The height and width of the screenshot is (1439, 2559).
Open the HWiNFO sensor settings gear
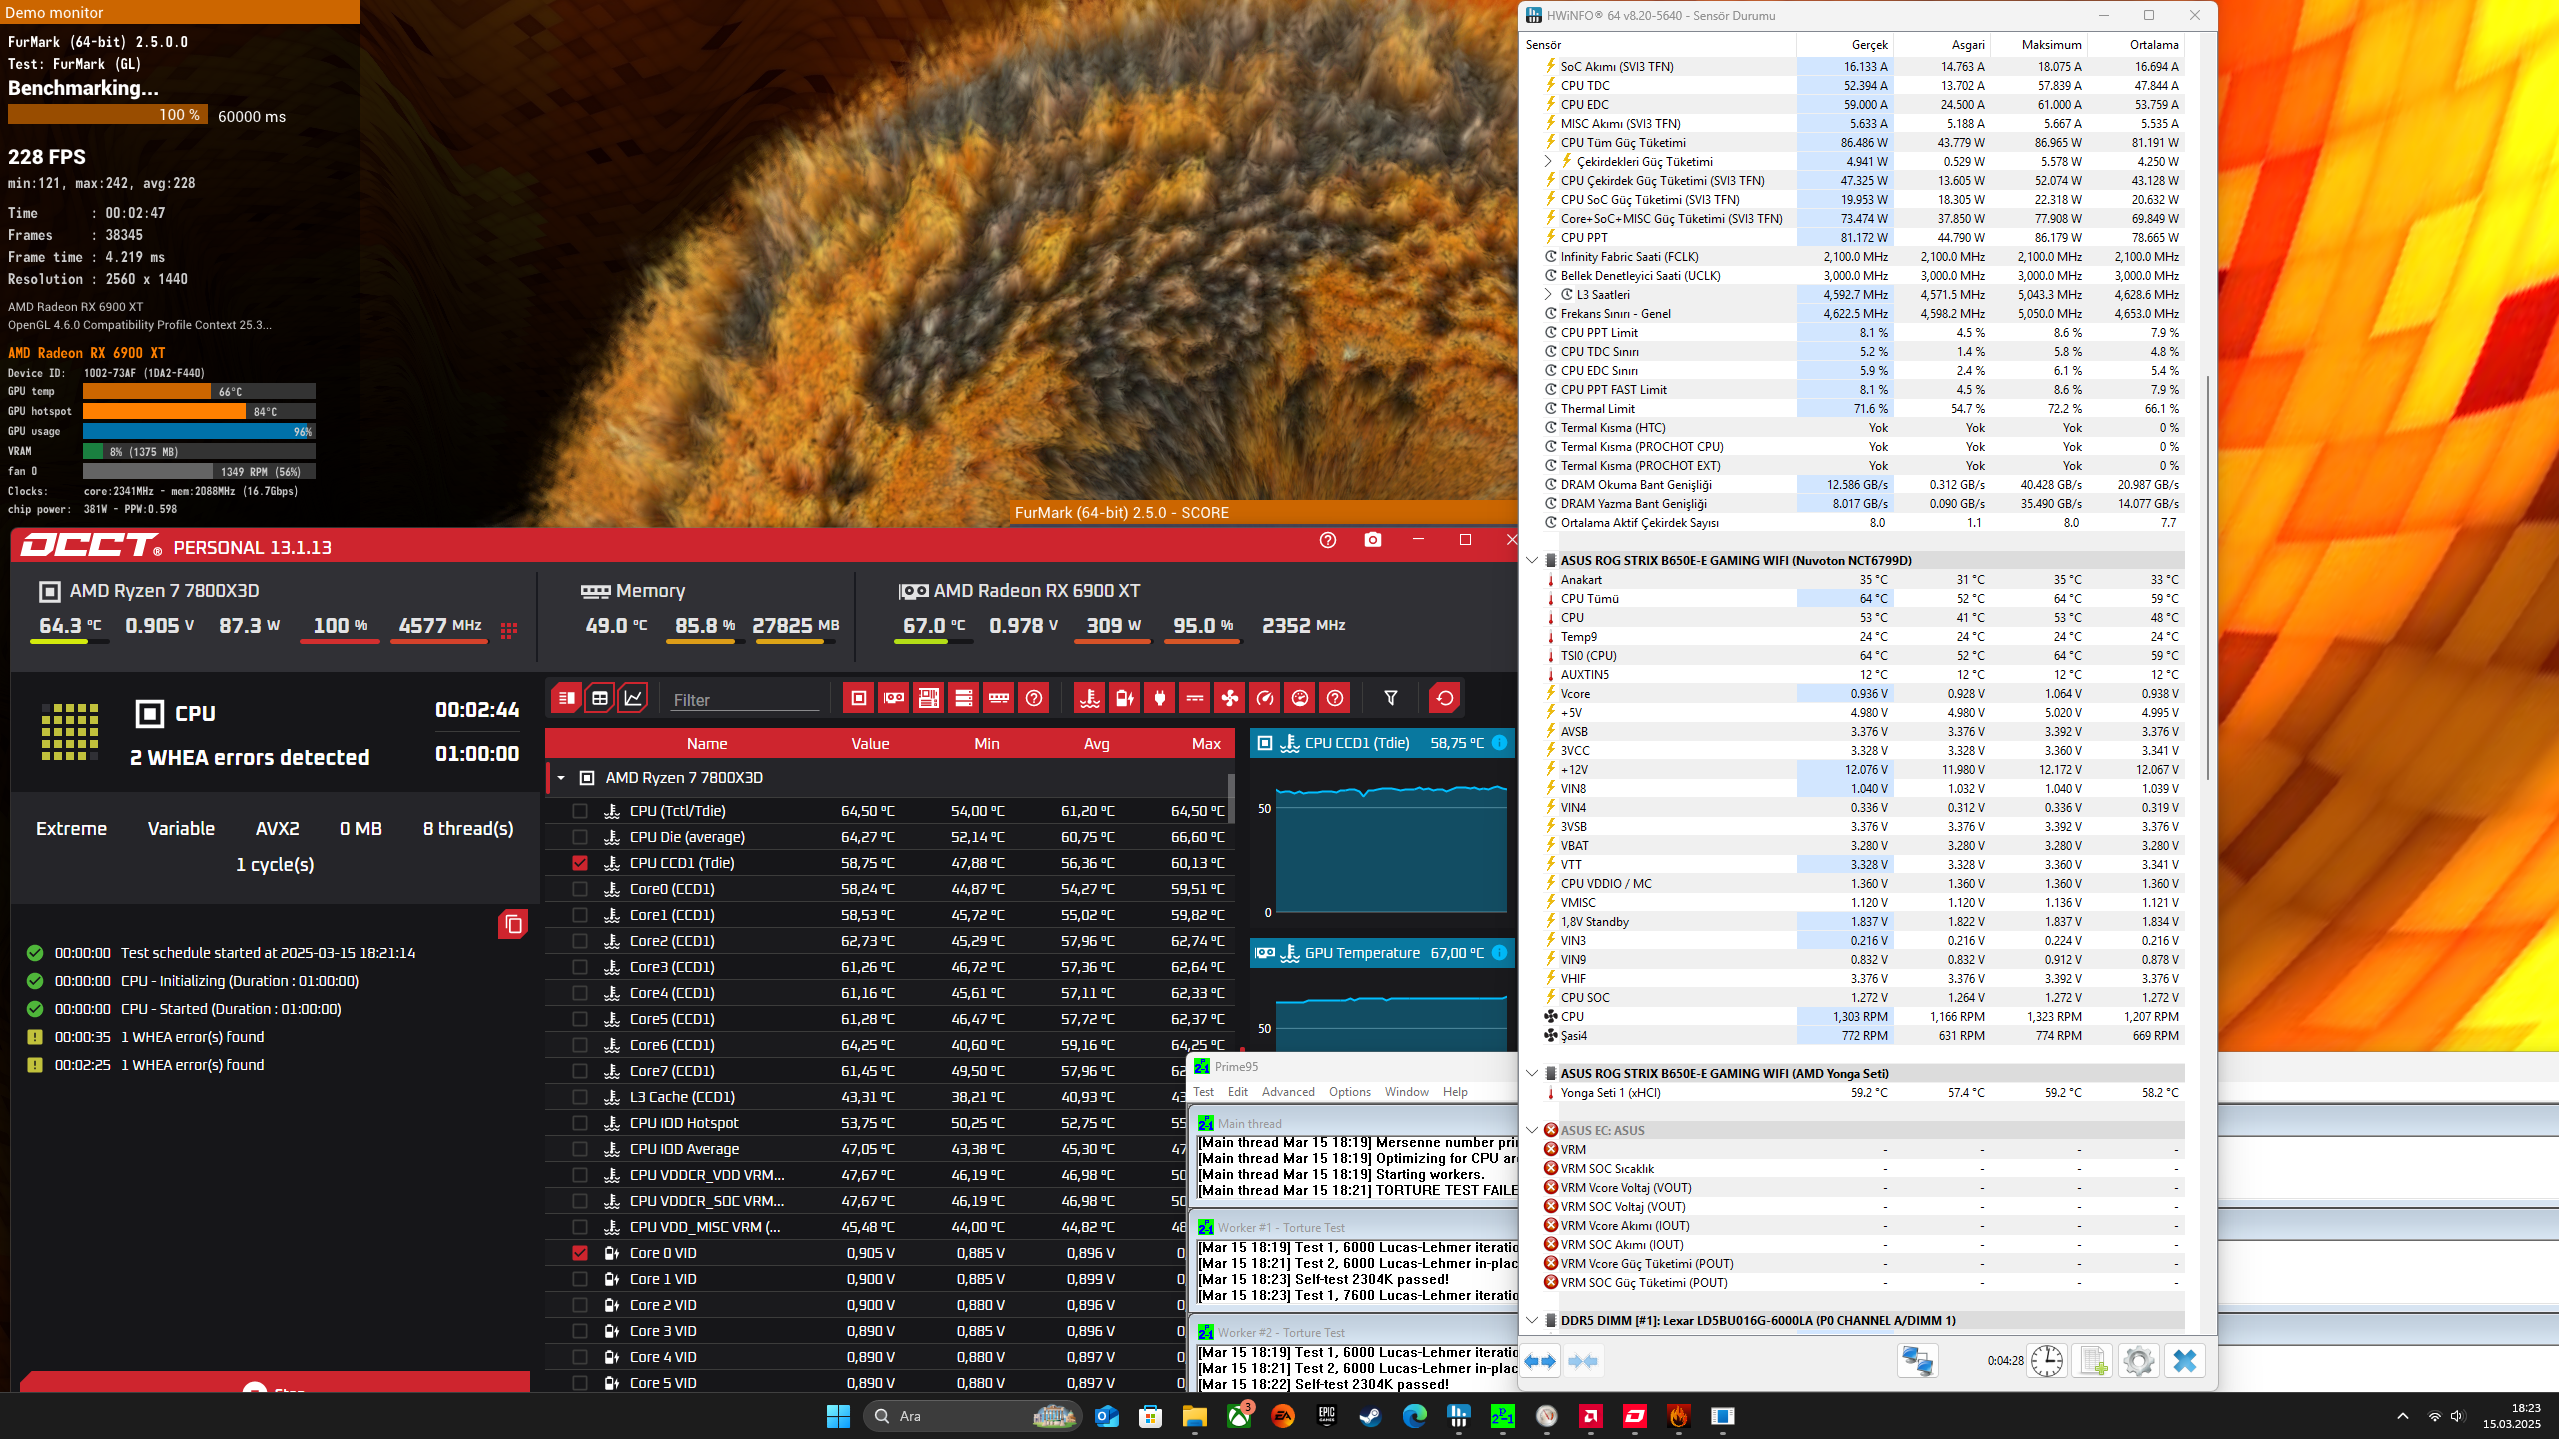(2138, 1361)
